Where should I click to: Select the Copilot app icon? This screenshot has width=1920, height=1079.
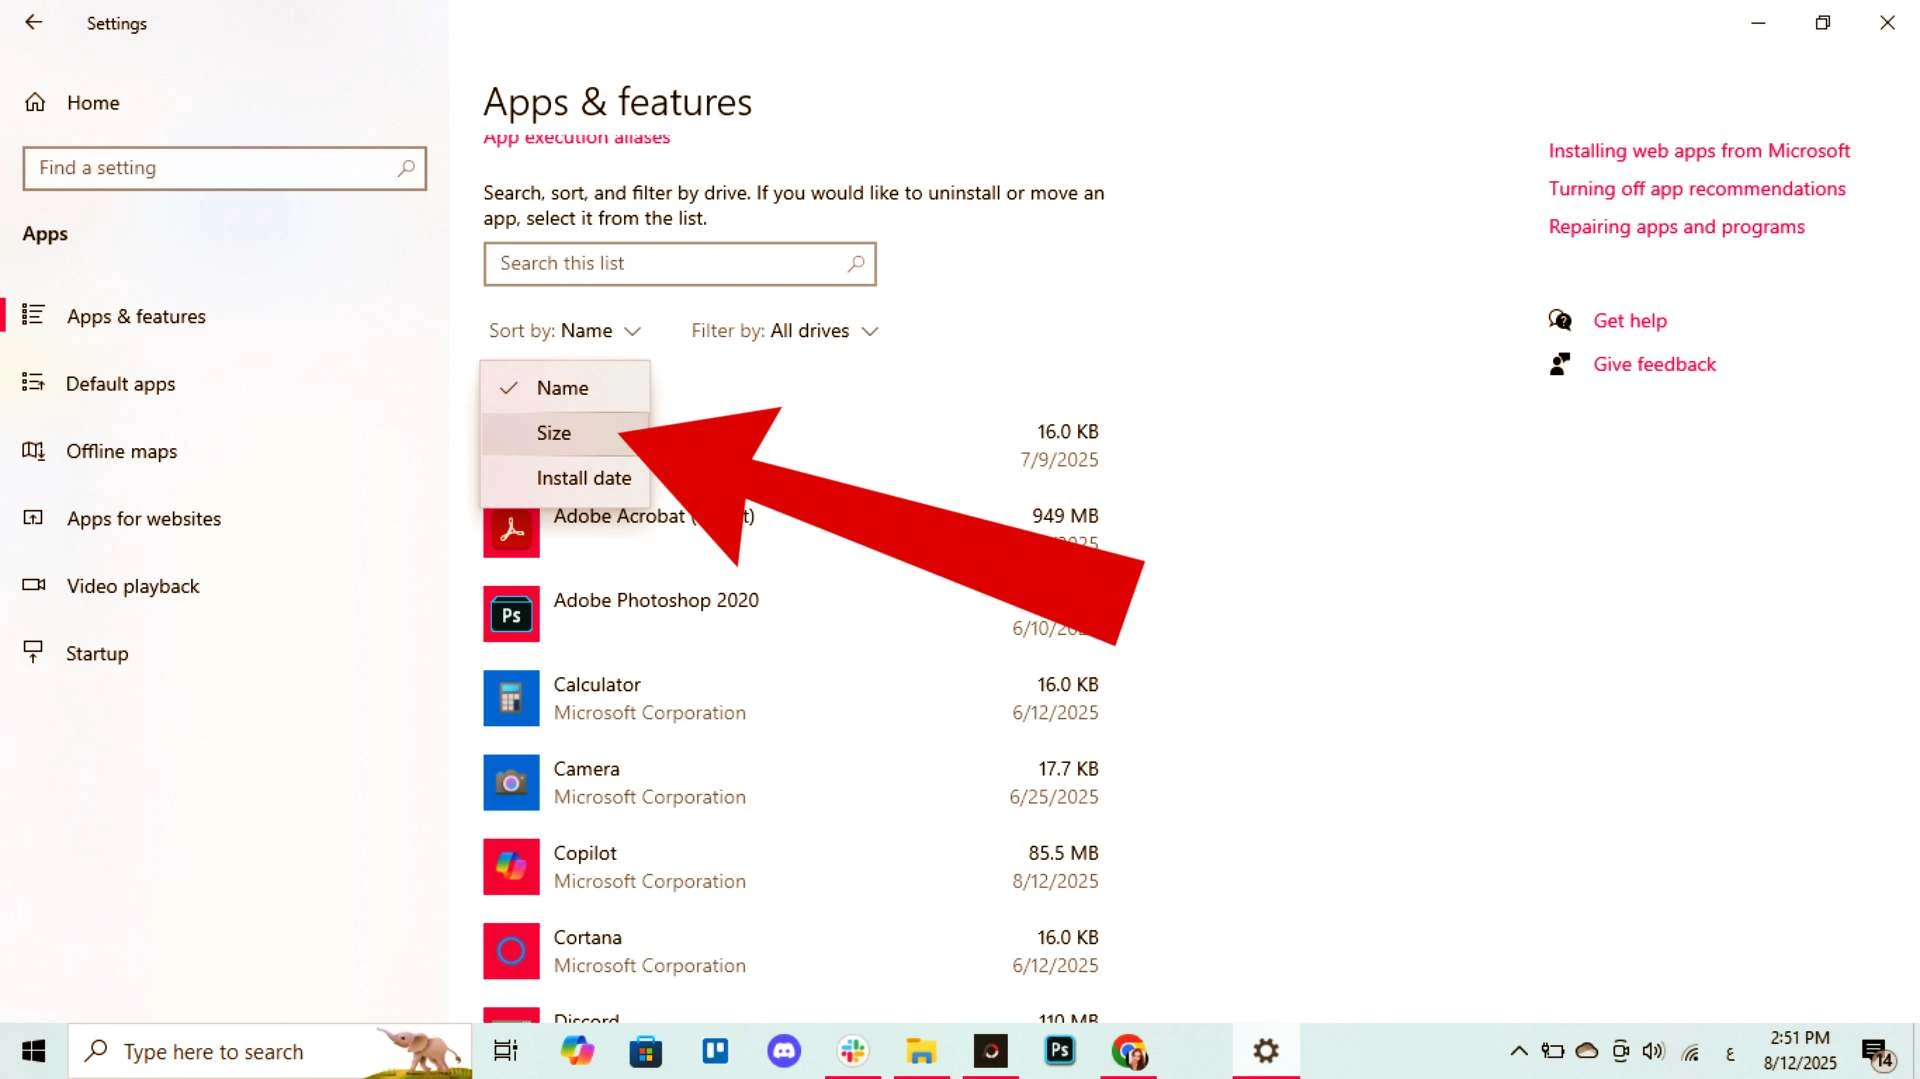(511, 866)
